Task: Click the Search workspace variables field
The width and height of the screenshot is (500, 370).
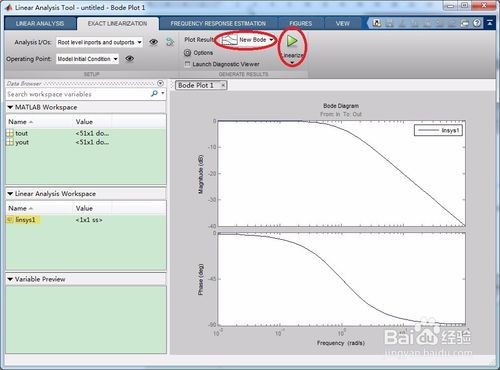Action: [78, 94]
